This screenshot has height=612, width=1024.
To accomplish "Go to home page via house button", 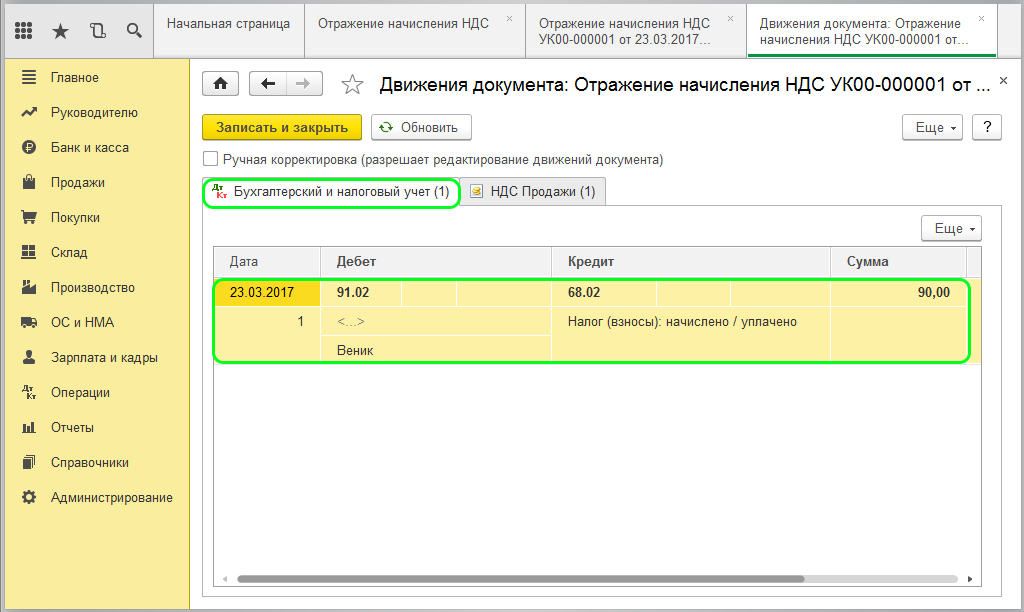I will [220, 84].
